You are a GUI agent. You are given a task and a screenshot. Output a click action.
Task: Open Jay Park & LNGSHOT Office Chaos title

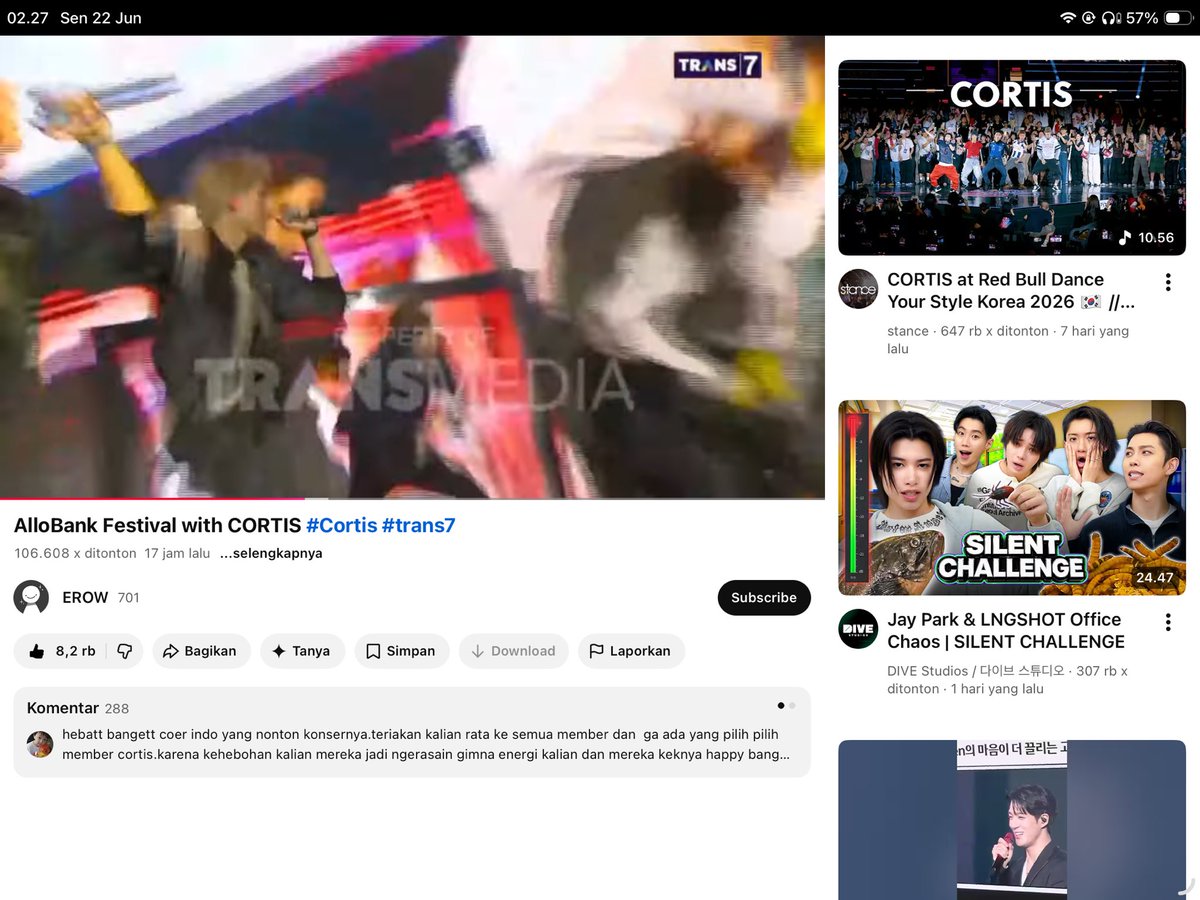pyautogui.click(x=1006, y=630)
